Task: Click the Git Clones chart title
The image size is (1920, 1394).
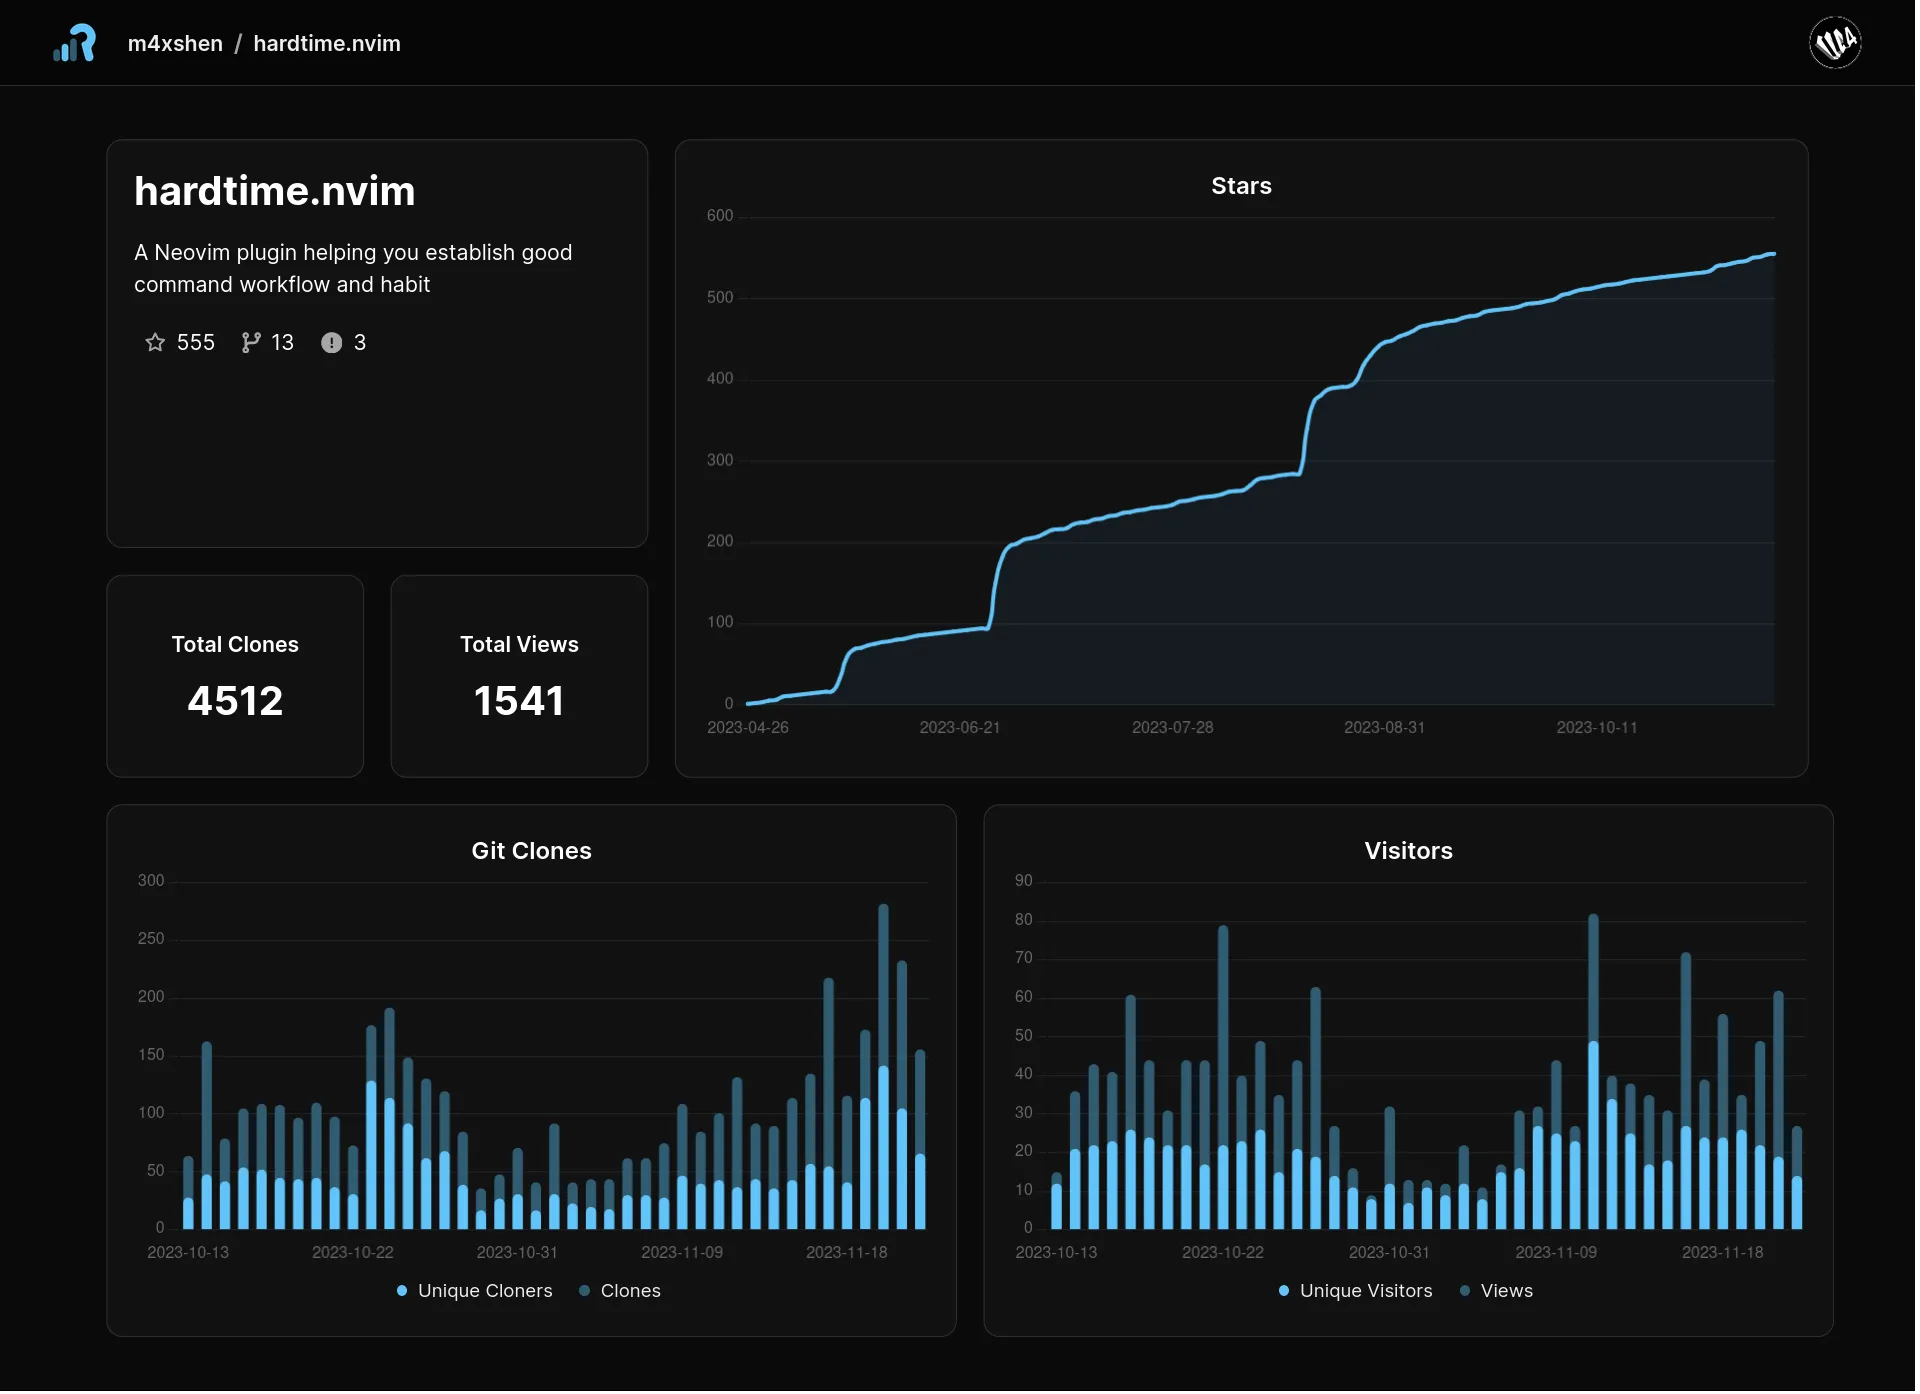Action: click(533, 852)
